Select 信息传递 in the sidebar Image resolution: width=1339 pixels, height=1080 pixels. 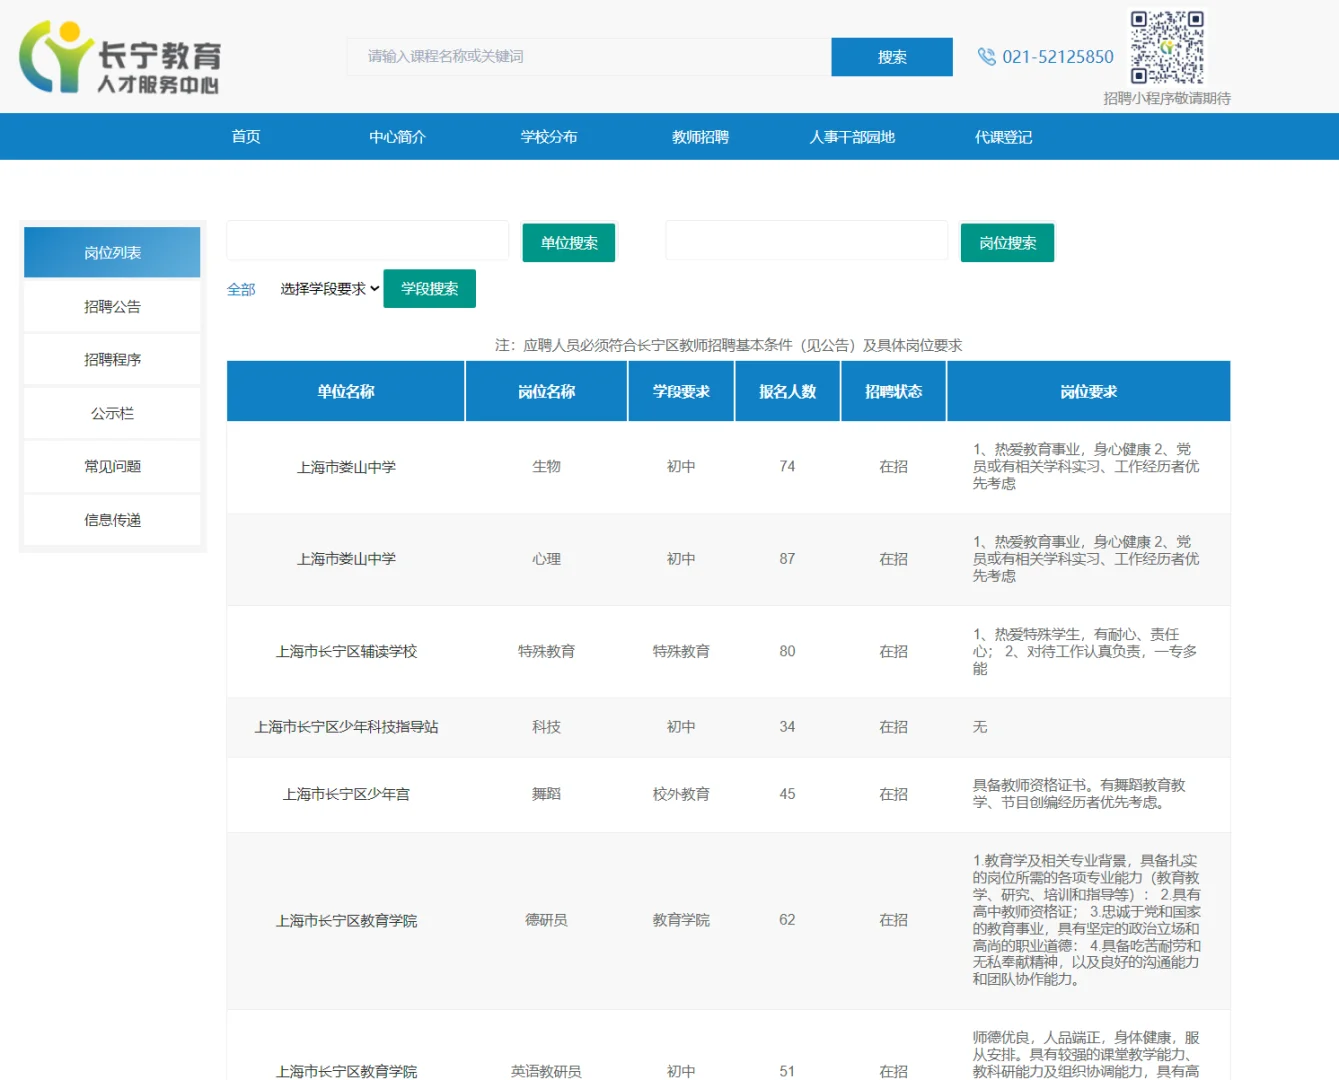point(112,520)
